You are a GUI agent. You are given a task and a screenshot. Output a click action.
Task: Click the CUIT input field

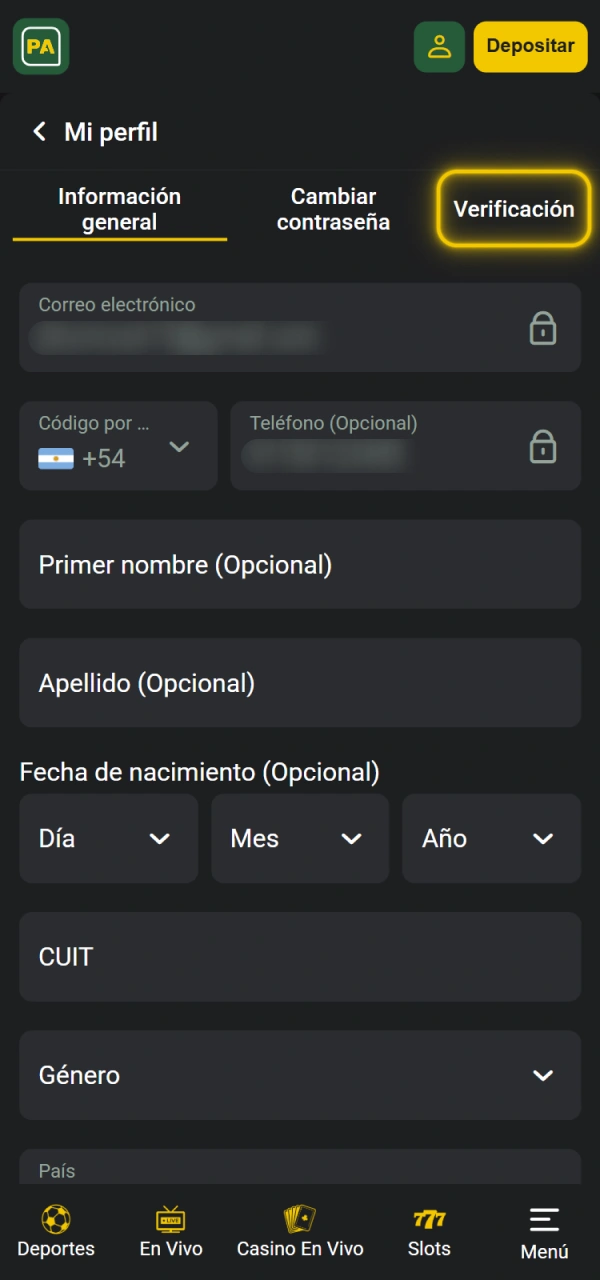[x=300, y=956]
